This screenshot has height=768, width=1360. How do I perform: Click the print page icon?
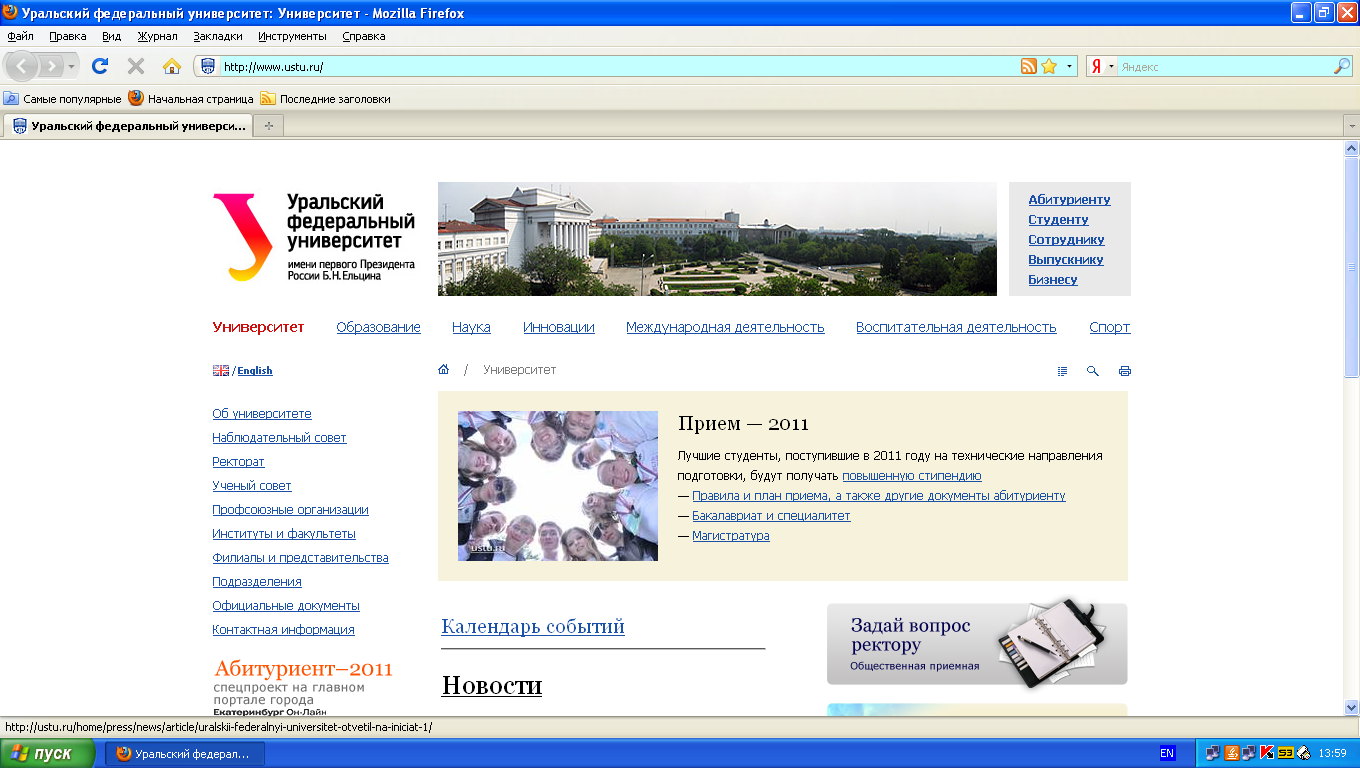1124,371
